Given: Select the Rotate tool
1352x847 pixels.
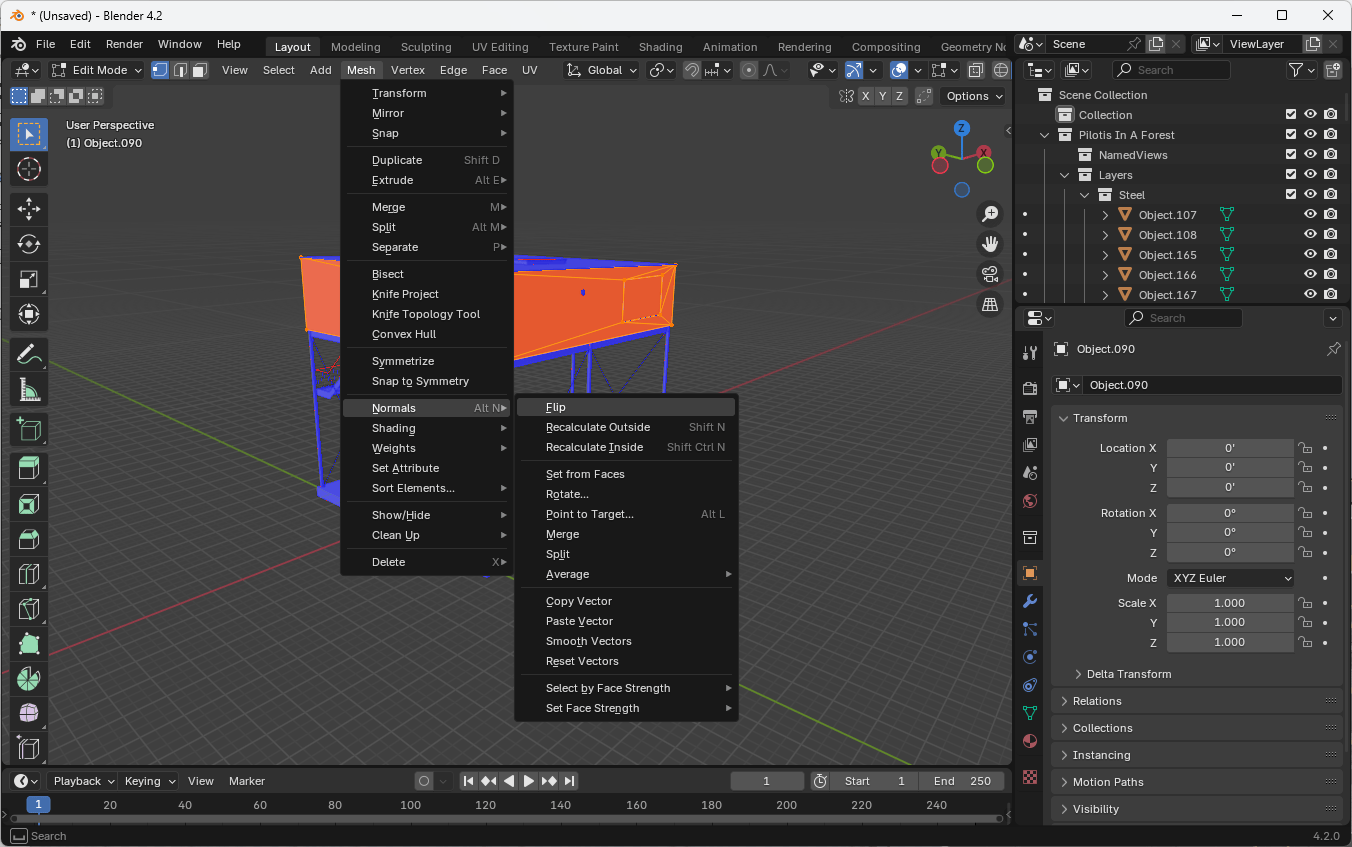Looking at the screenshot, I should [x=29, y=244].
